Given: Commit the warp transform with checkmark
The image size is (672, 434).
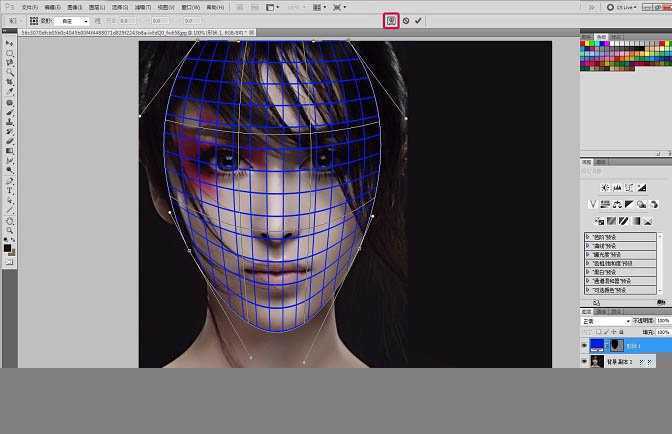Looking at the screenshot, I should pyautogui.click(x=418, y=21).
